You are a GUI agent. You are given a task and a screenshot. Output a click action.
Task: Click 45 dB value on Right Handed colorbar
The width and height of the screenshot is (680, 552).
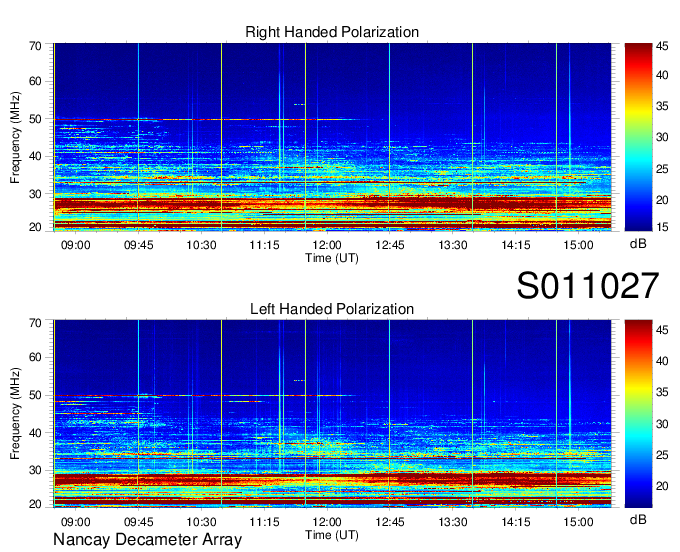[x=662, y=46]
